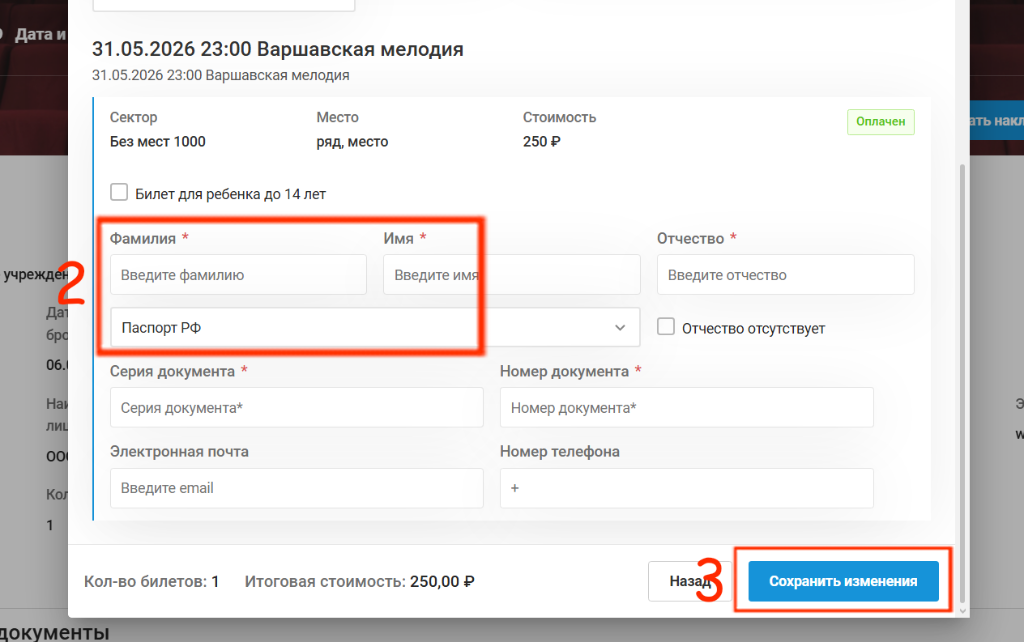Focus the Введите email input field

(296, 488)
